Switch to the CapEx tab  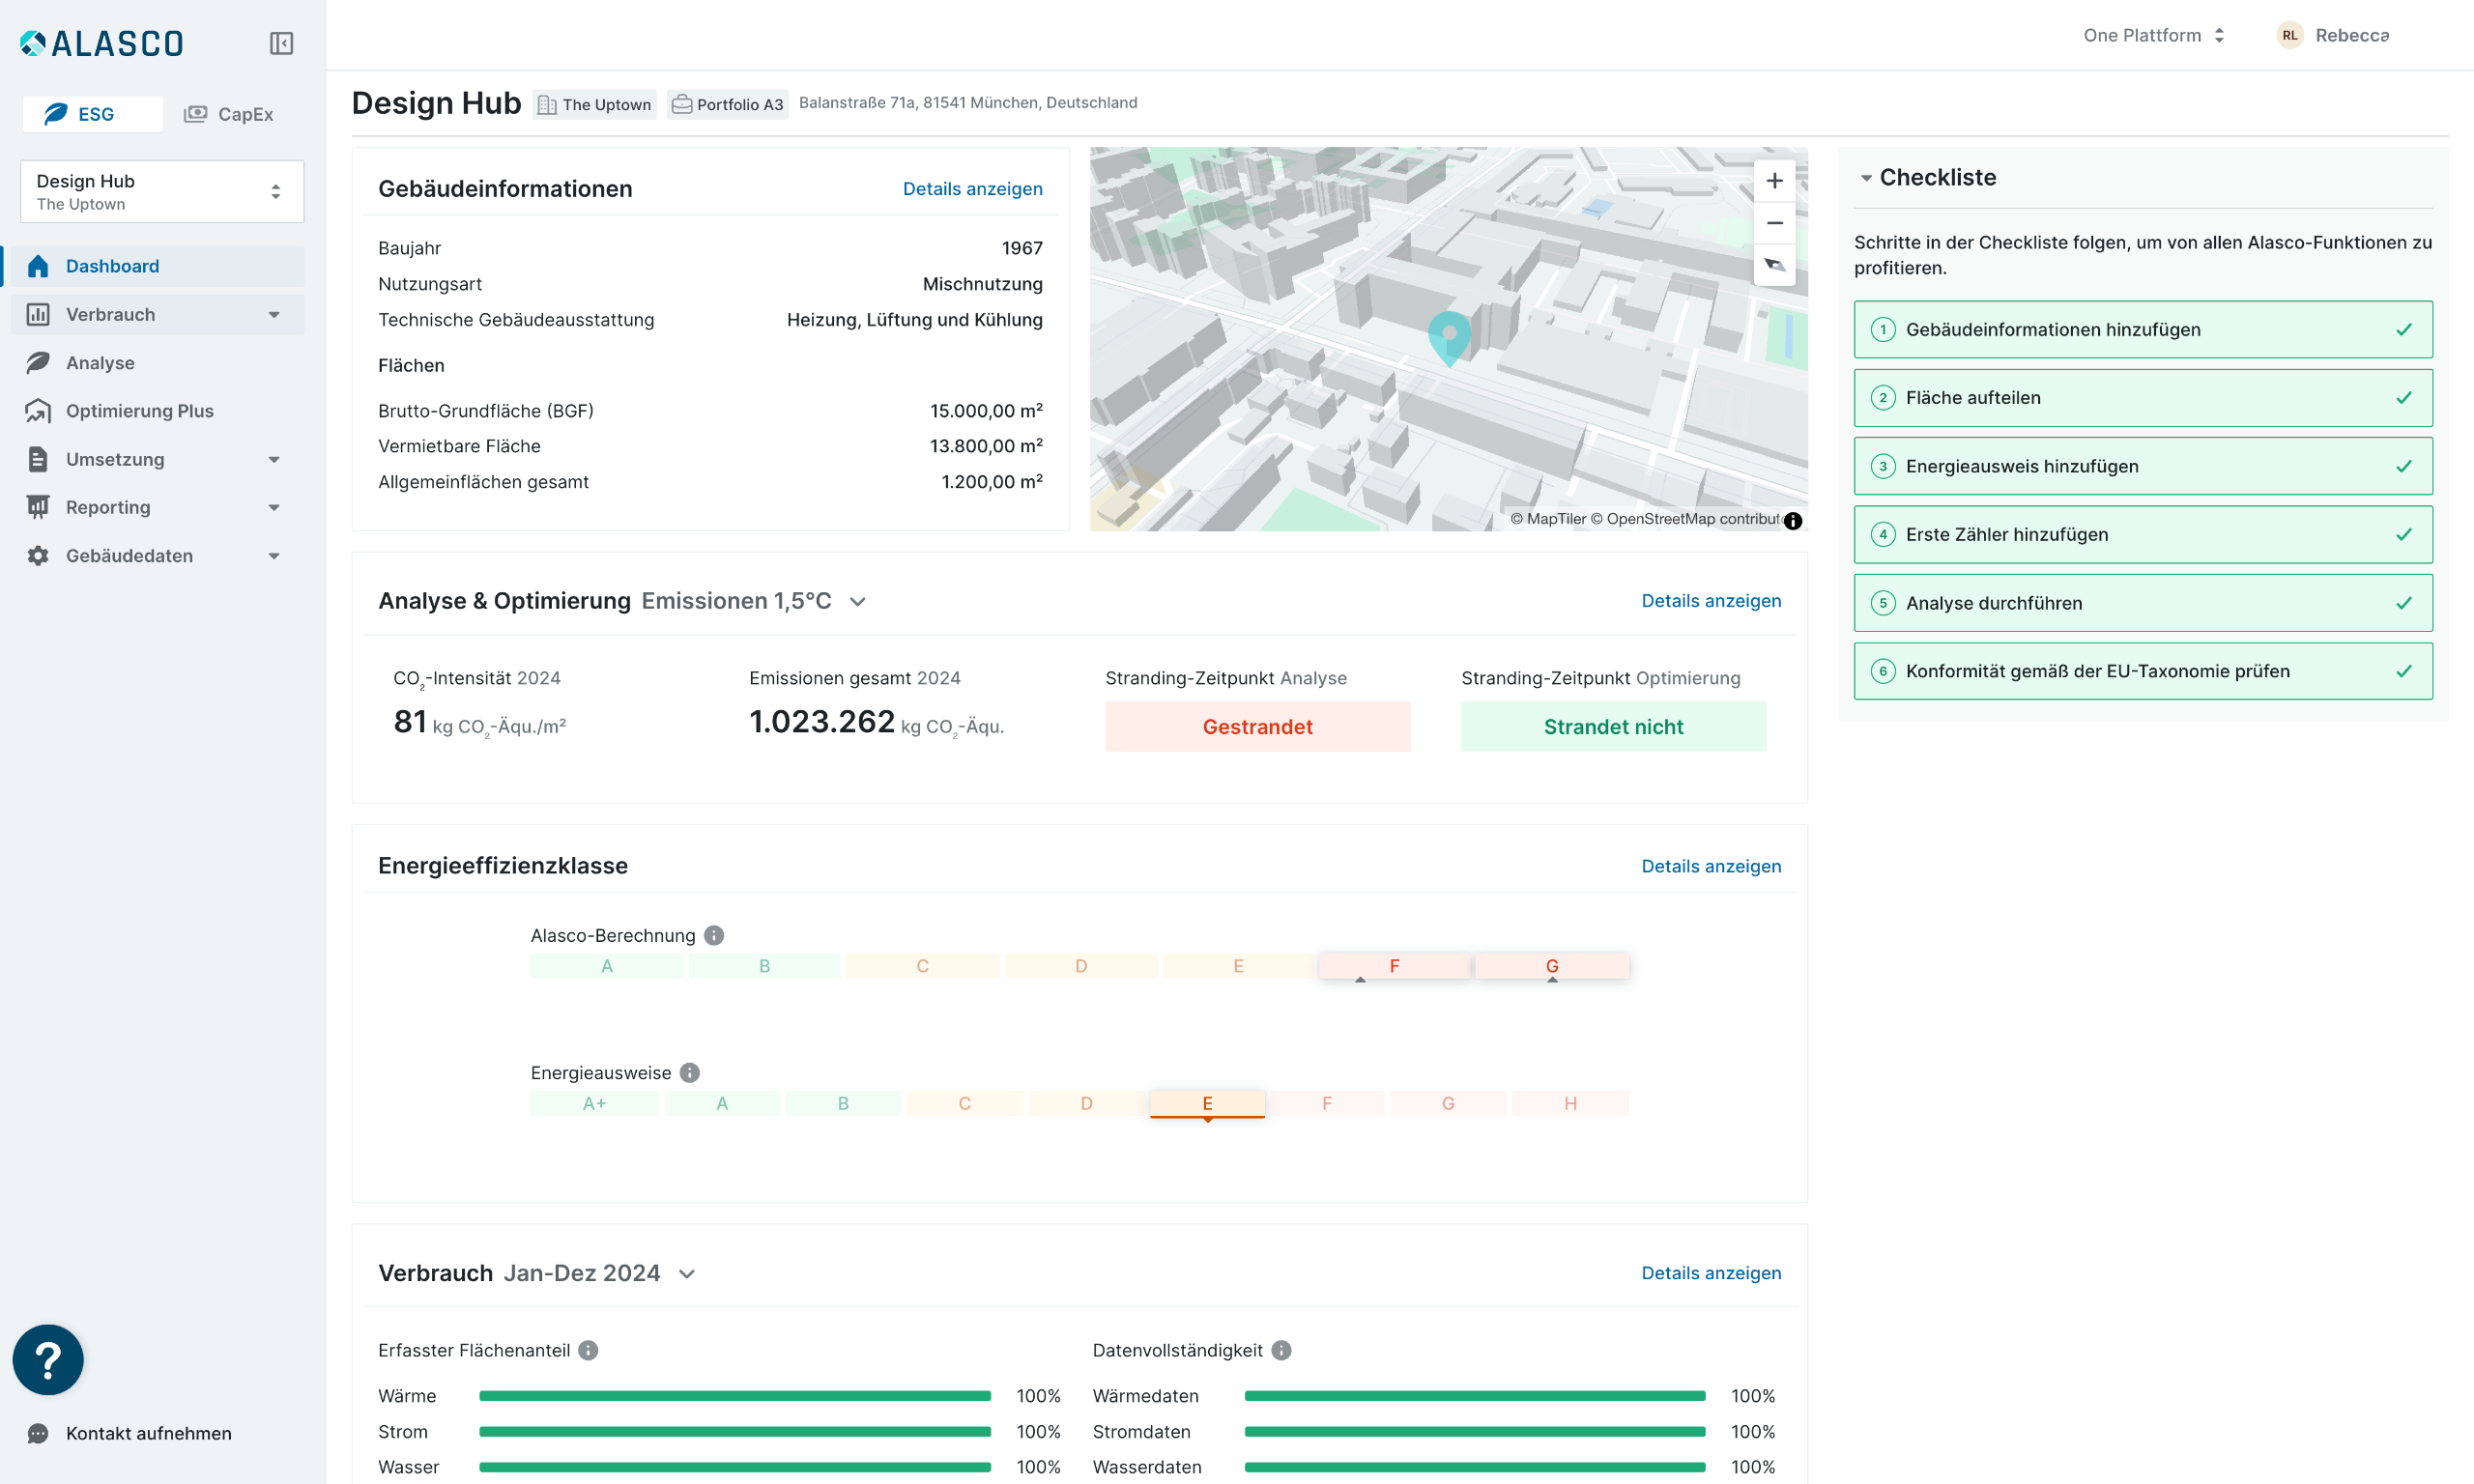229,114
